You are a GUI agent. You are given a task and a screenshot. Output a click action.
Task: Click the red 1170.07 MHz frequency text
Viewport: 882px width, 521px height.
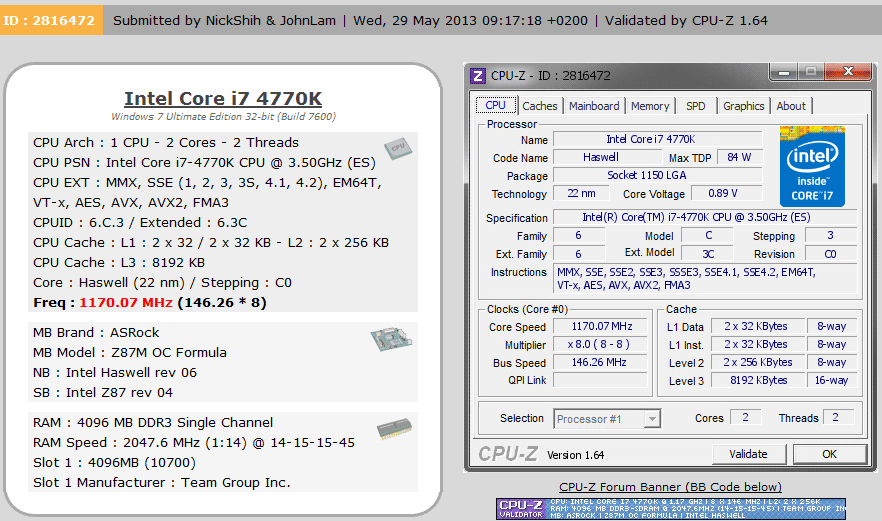(125, 303)
